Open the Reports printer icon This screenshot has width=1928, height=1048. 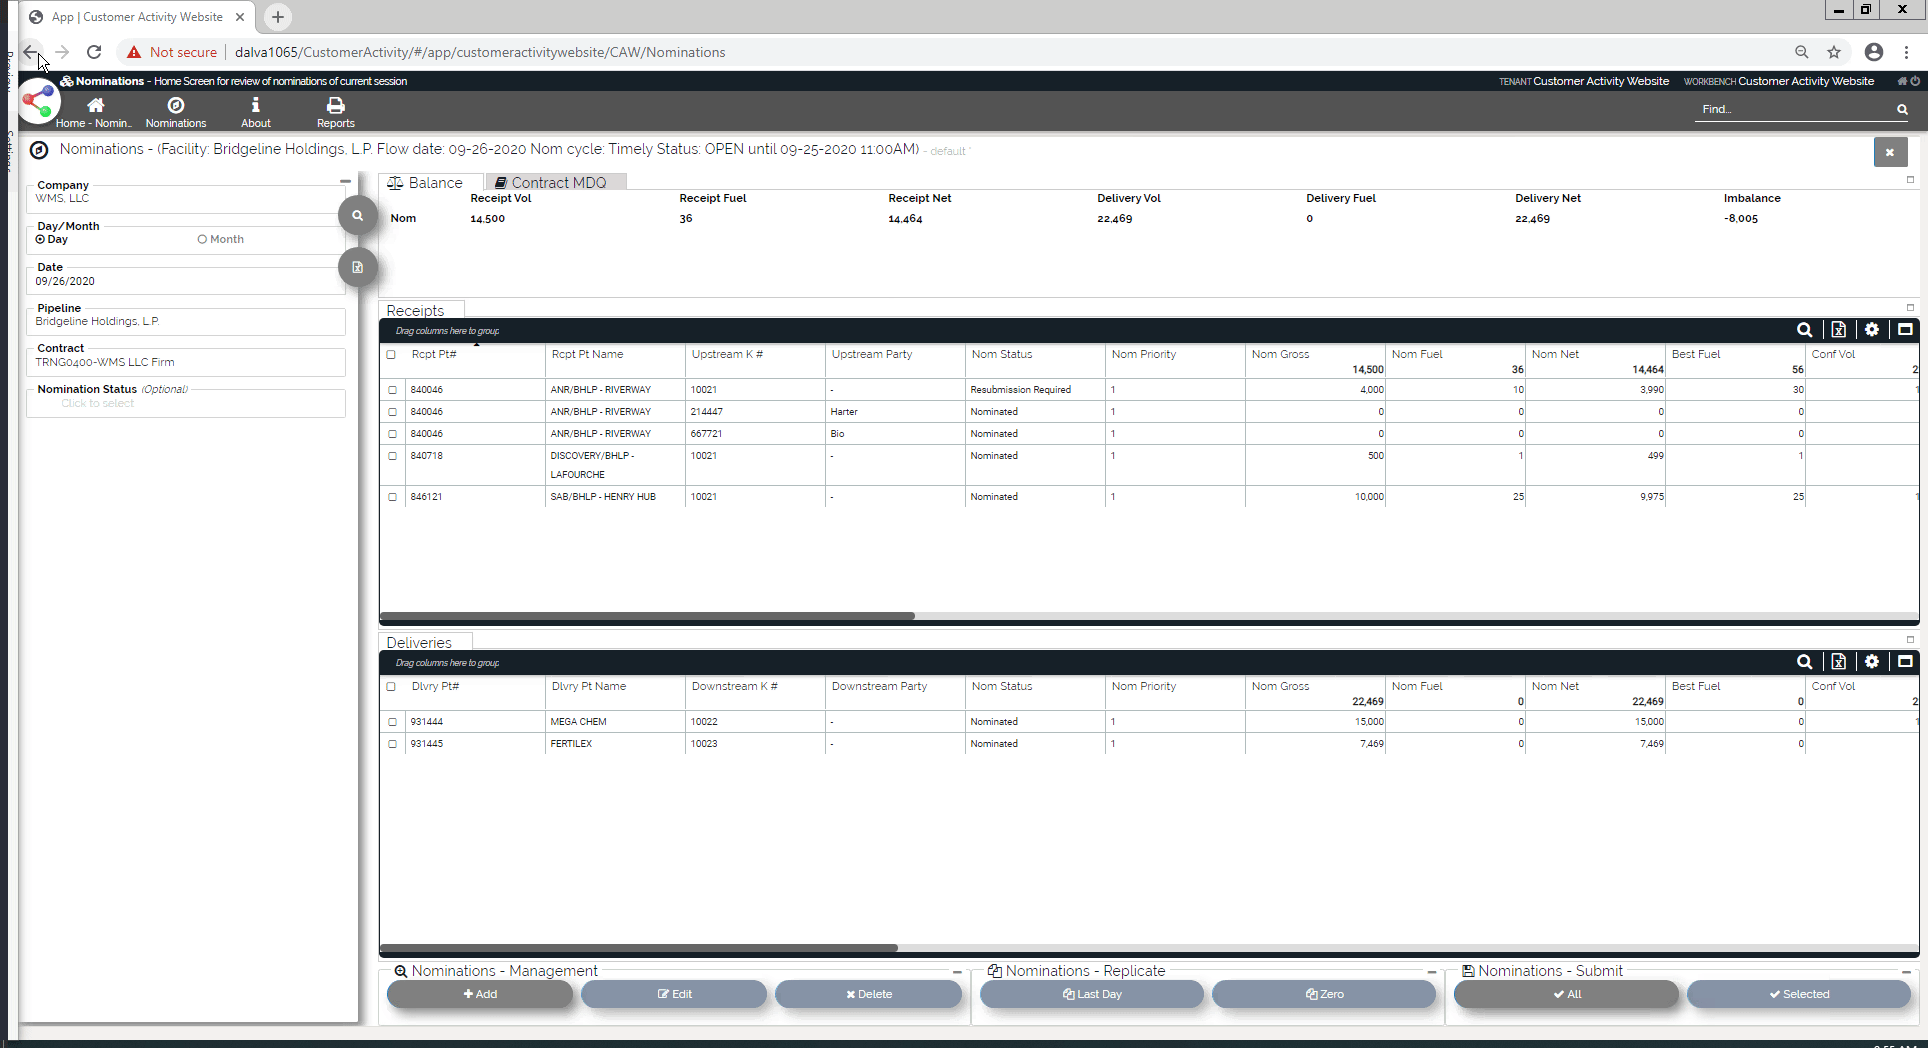click(x=335, y=106)
